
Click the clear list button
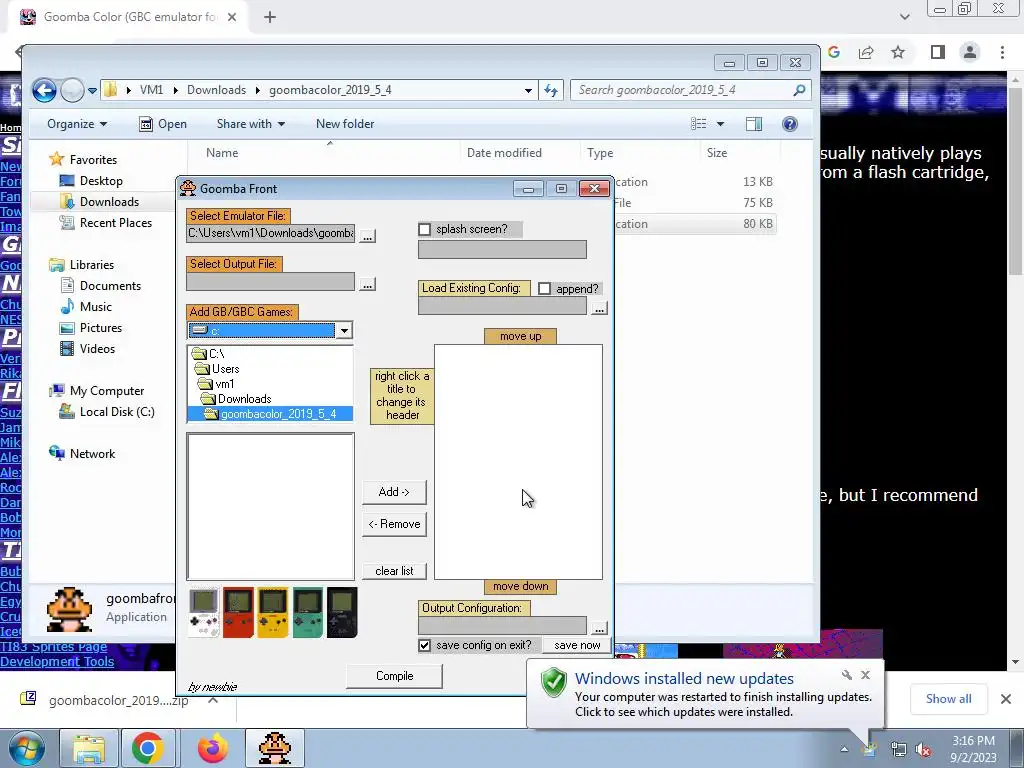pos(394,571)
